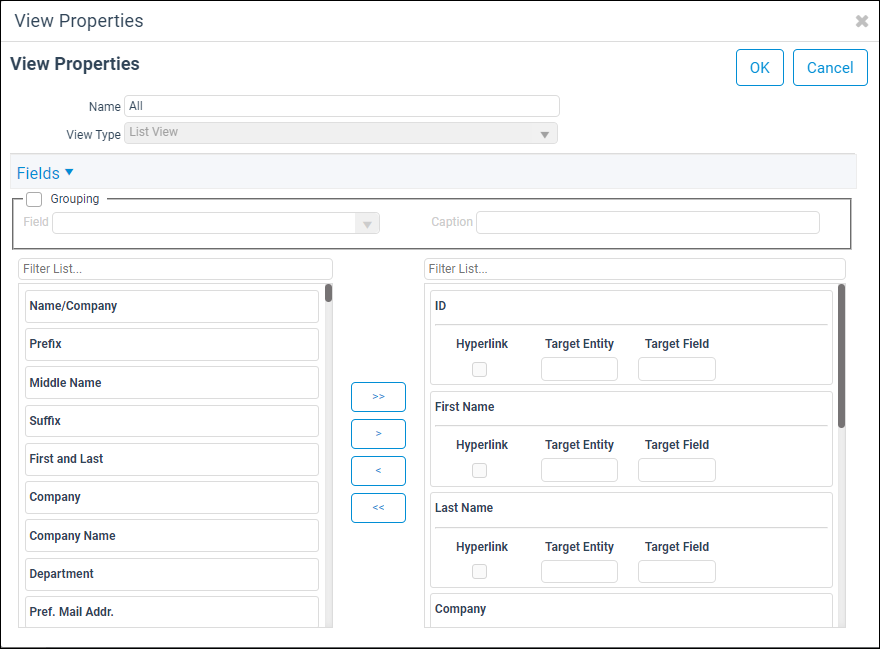Screen dimensions: 880x649
Task: Click the right list scrollbar thumb
Action: [841, 356]
